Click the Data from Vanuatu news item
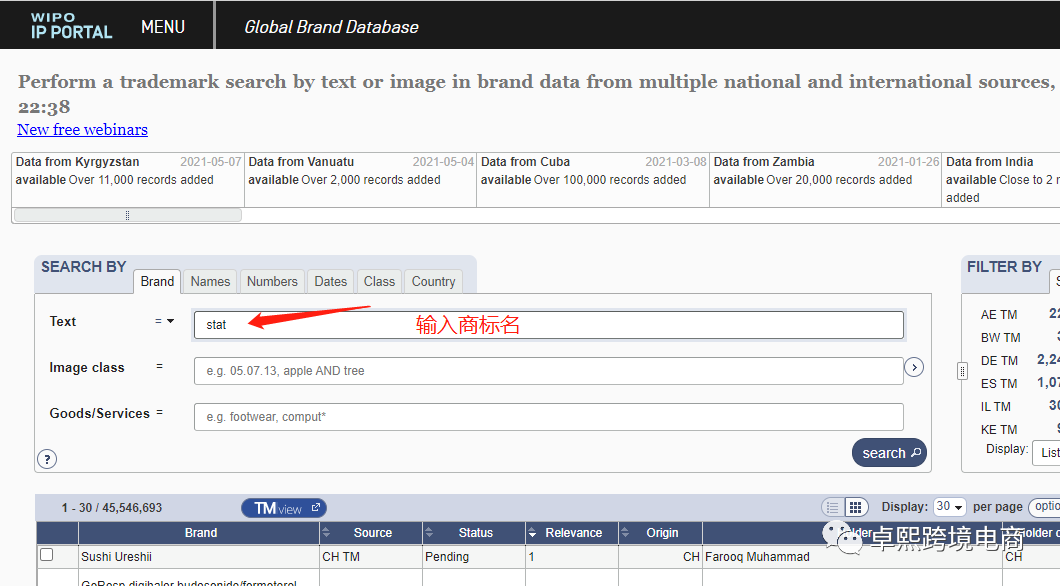The width and height of the screenshot is (1060, 586). 360,179
